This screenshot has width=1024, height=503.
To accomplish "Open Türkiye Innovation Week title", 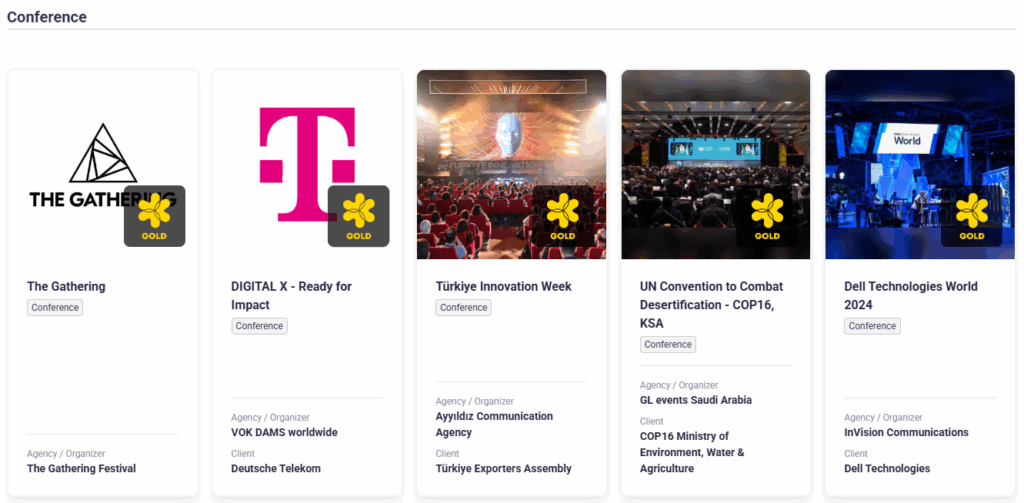I will click(504, 286).
